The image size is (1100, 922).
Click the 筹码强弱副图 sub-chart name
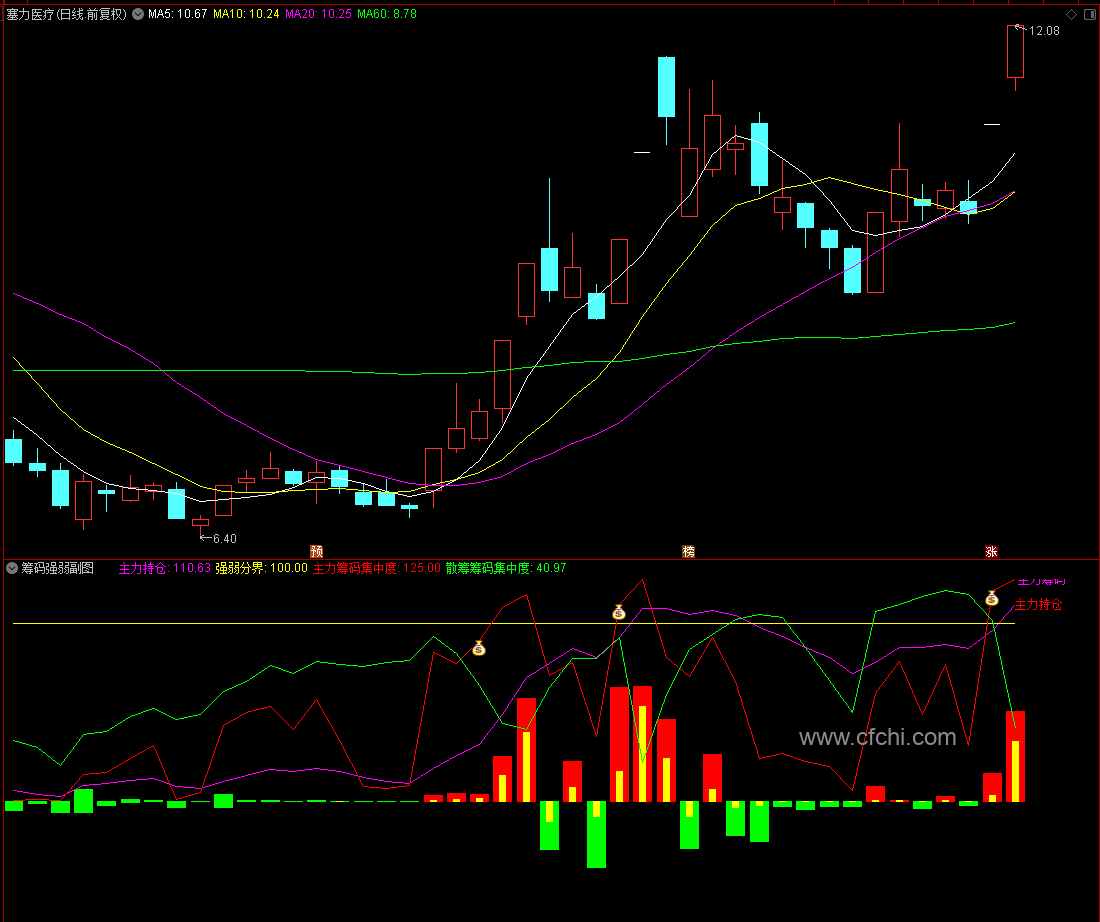(58, 568)
